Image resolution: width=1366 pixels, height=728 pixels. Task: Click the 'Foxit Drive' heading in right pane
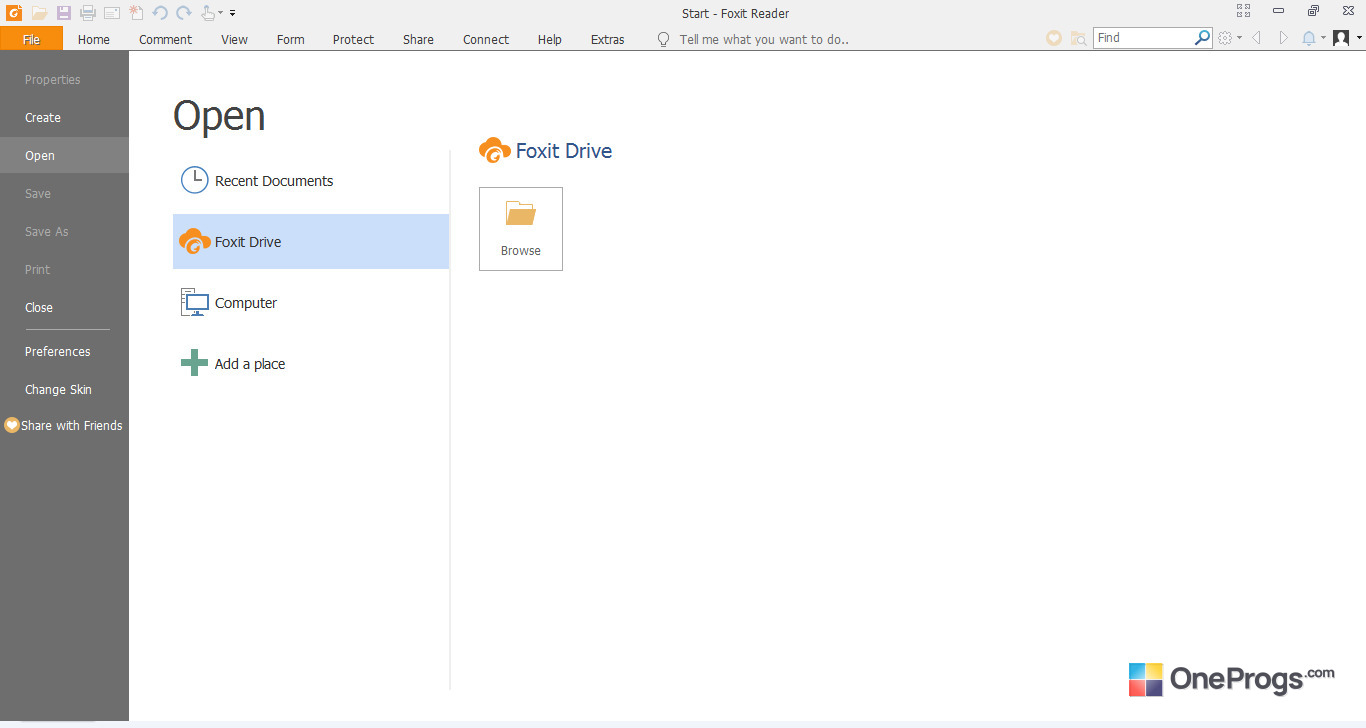point(564,151)
